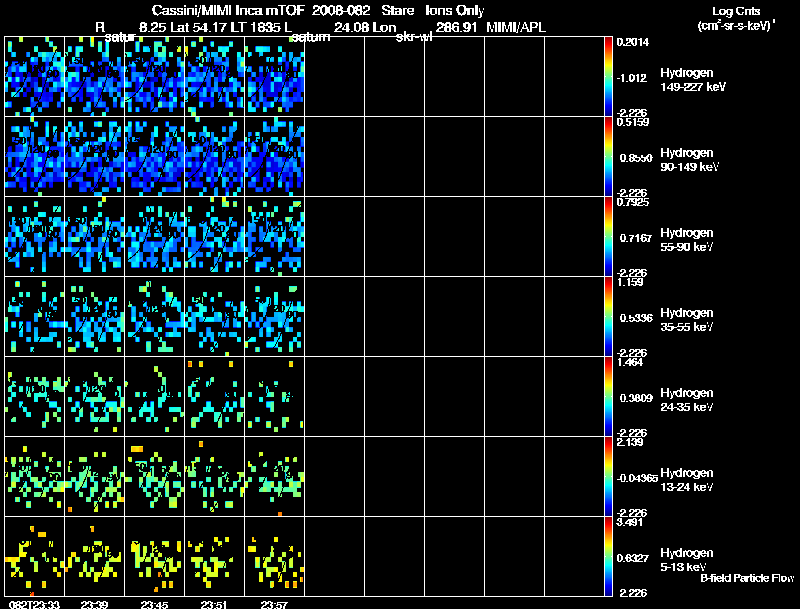Click the 13-24 keV Hydrogen color bar
Viewport: 800px width, 609px height.
pos(609,476)
